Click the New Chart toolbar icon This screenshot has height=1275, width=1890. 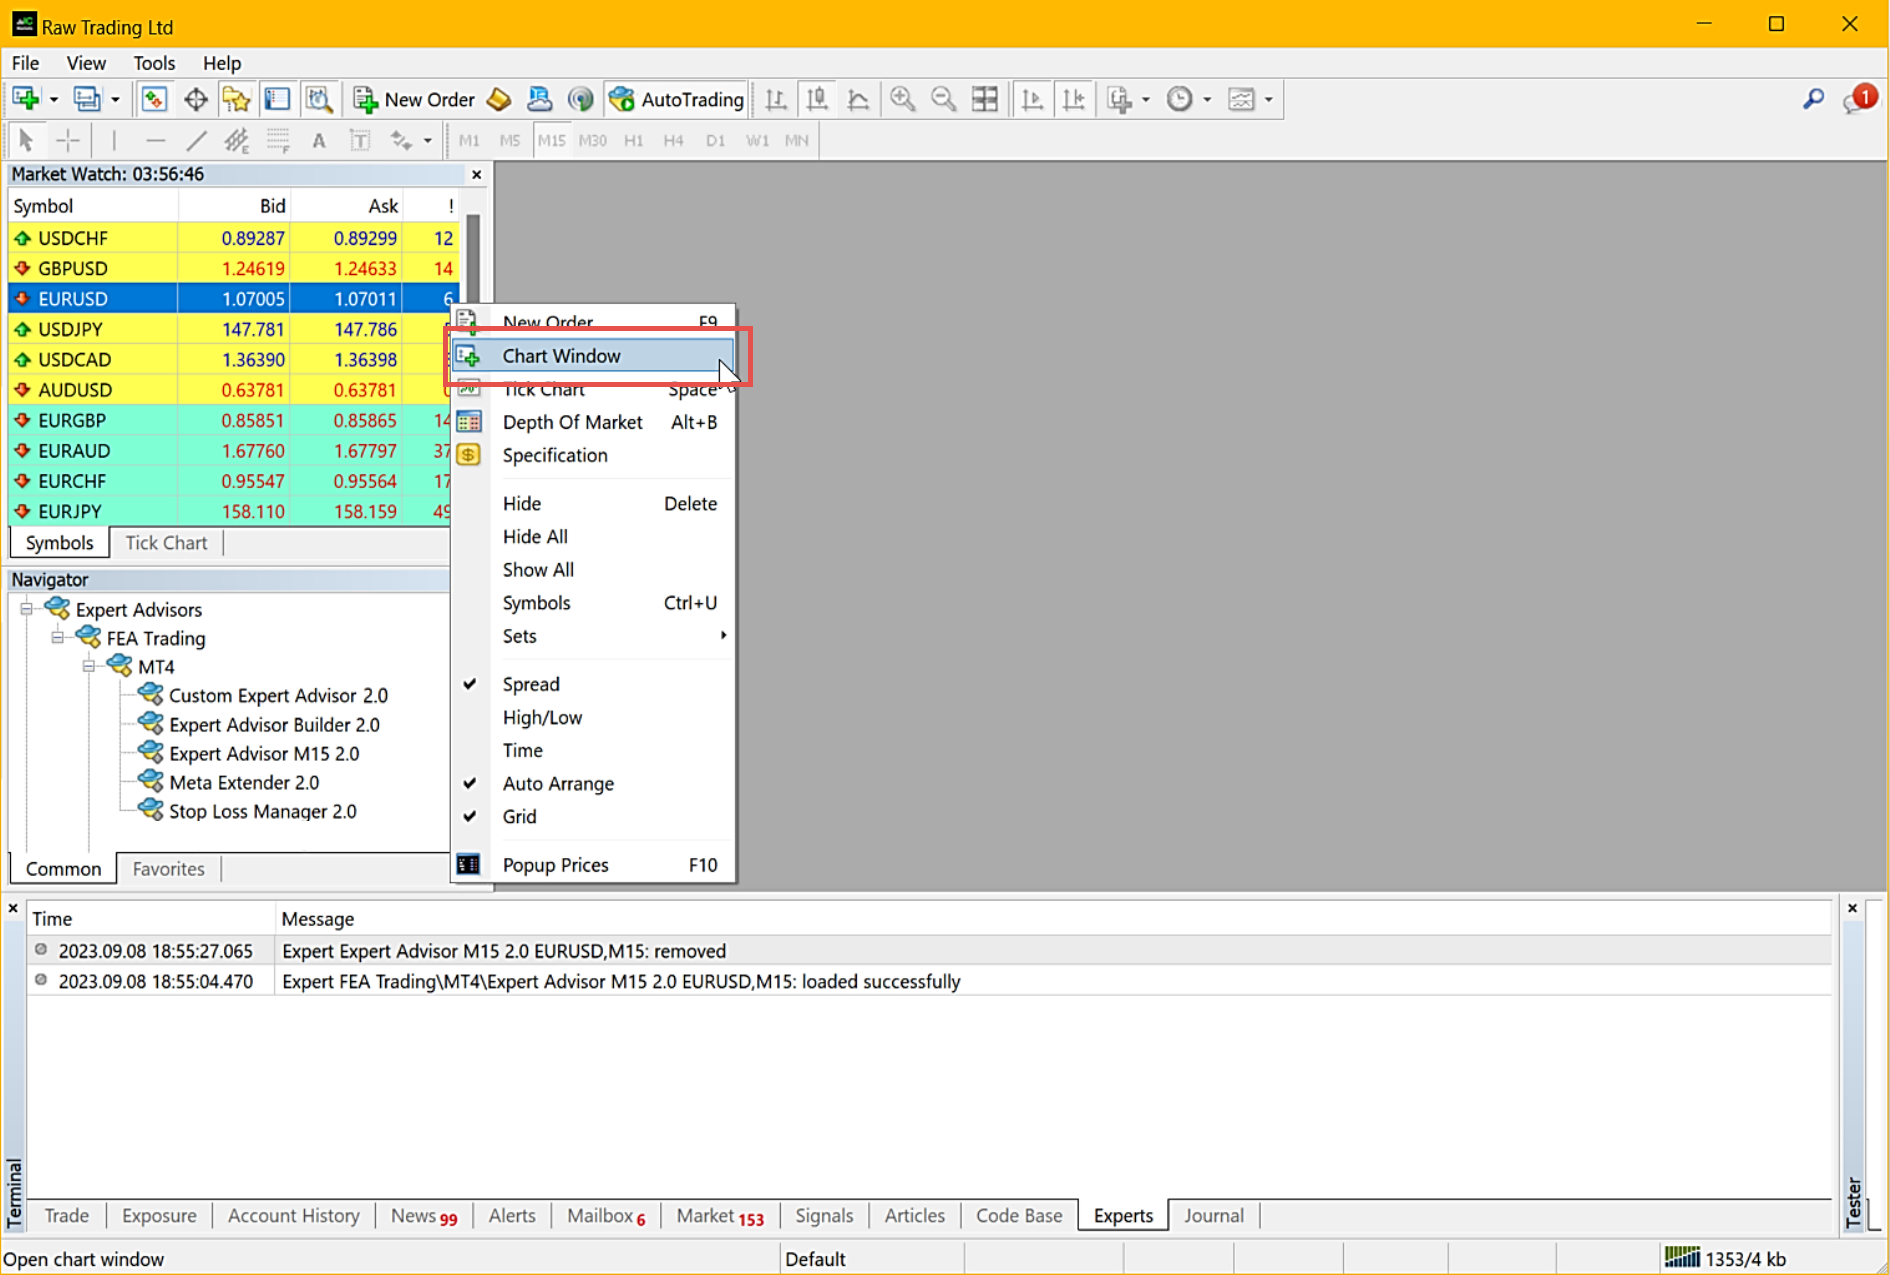(26, 99)
